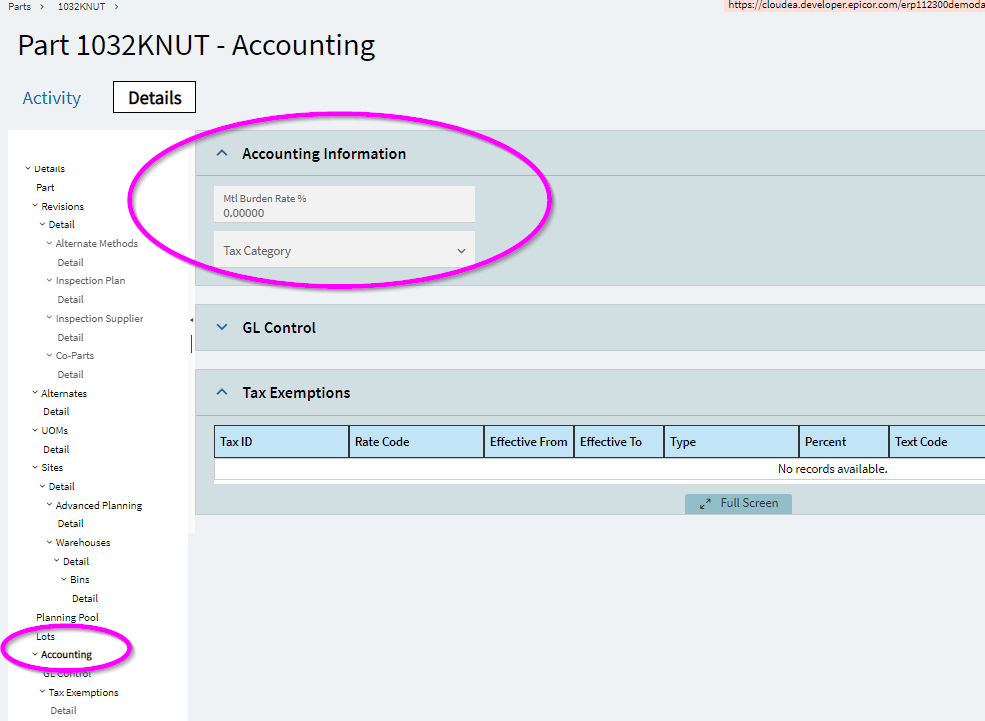Select Planning Pool in the tree
Viewport: 985px width, 721px height.
[x=67, y=617]
